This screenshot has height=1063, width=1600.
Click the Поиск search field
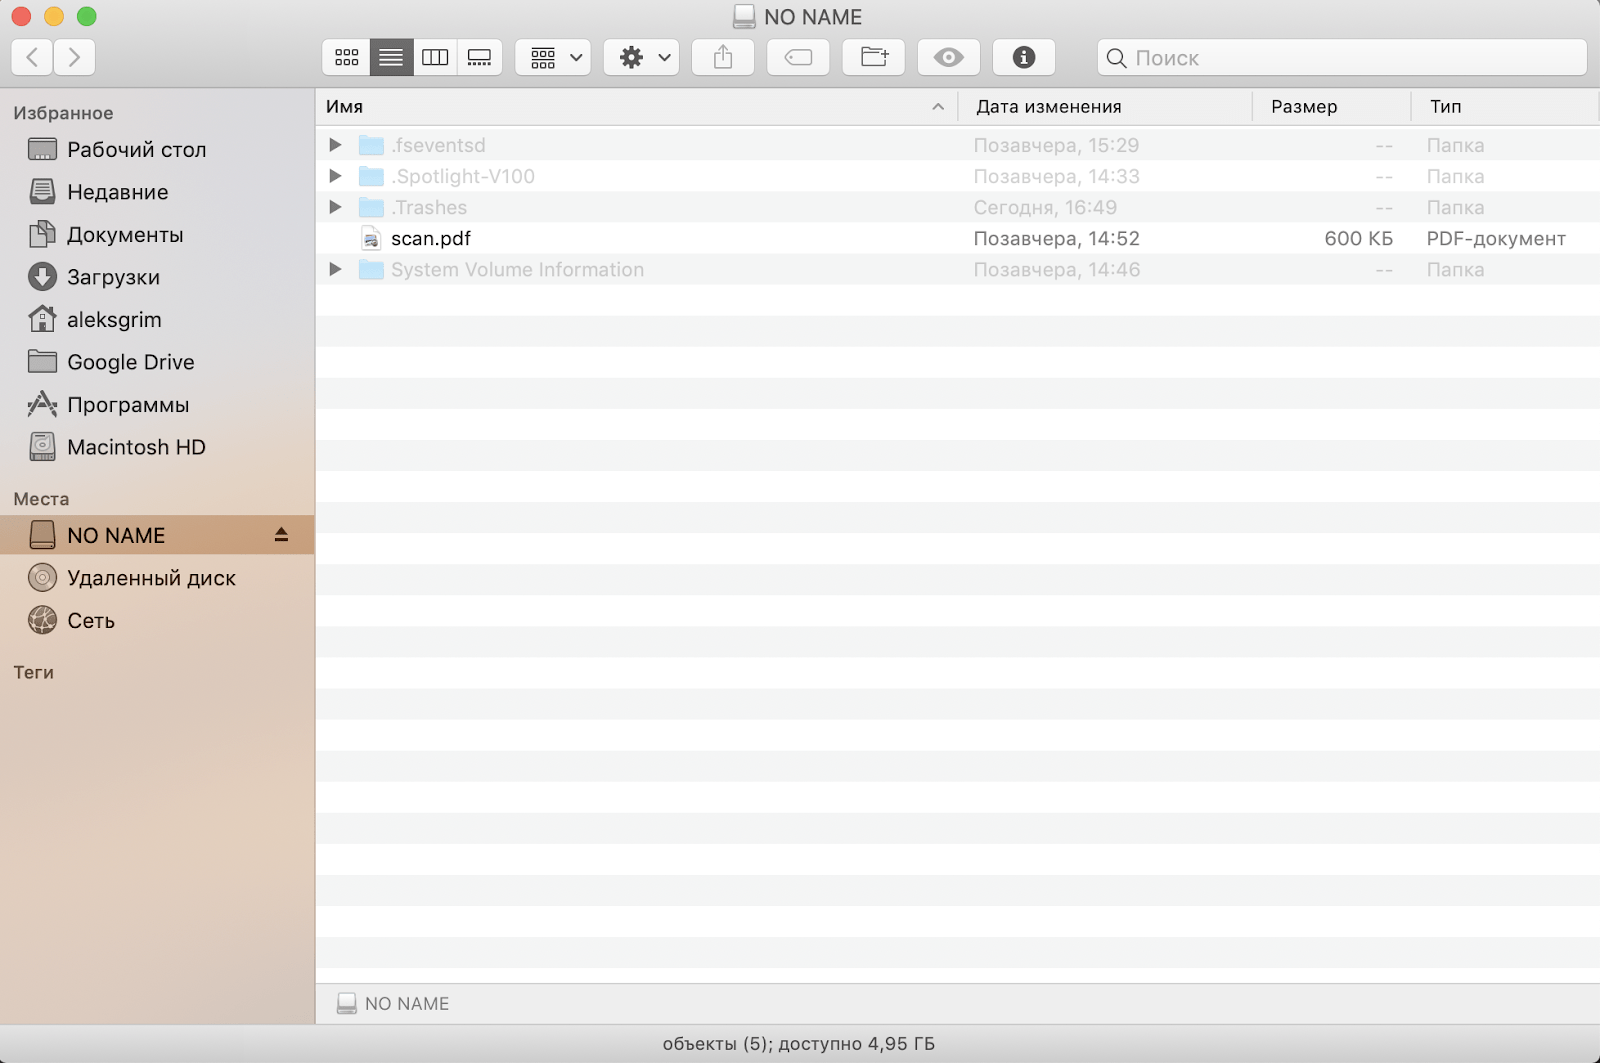(x=1350, y=58)
